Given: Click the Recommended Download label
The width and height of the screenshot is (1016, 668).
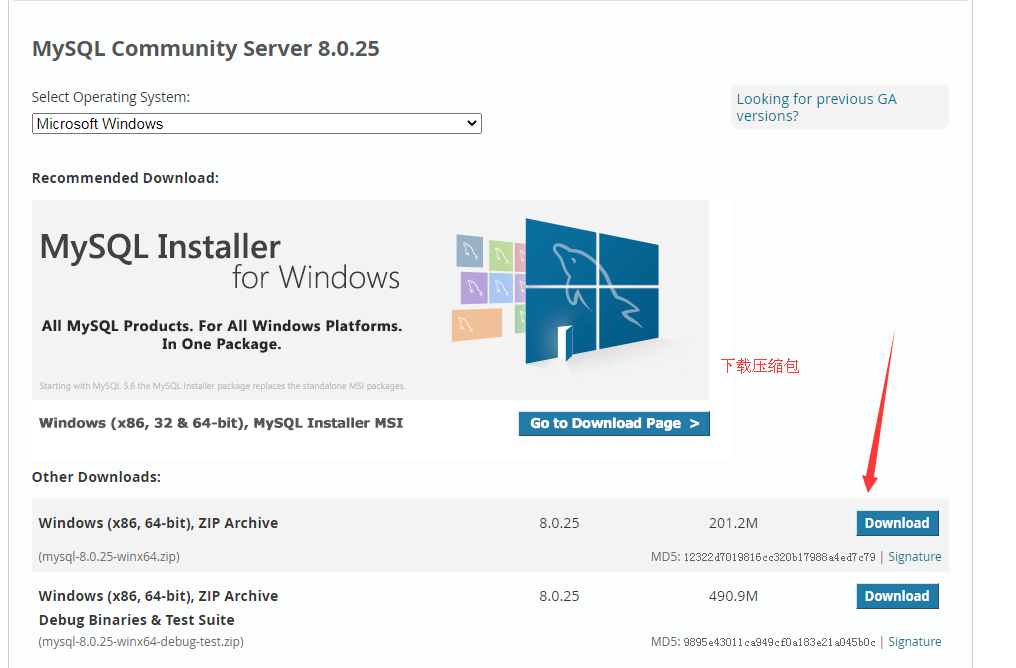Looking at the screenshot, I should [x=125, y=178].
